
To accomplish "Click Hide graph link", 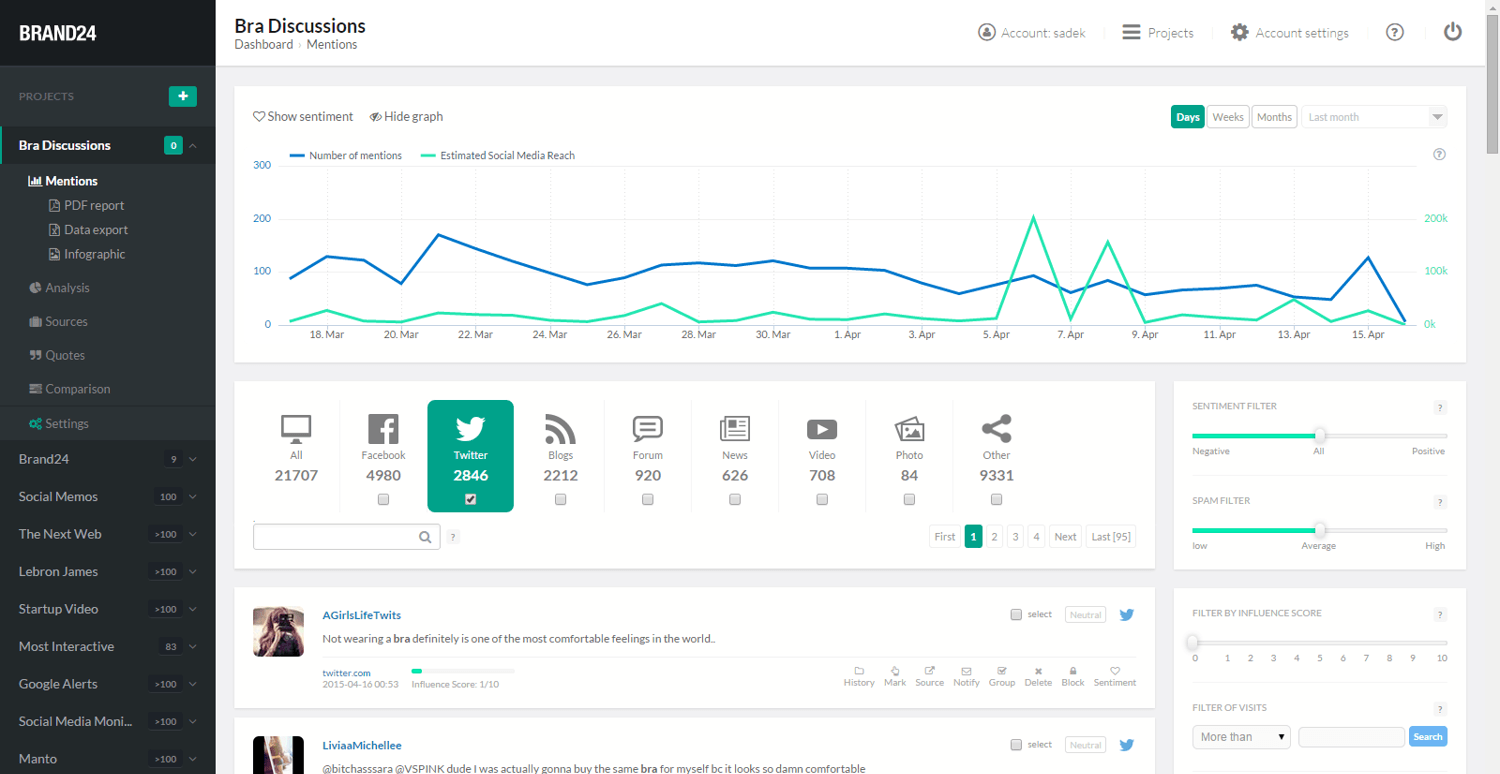I will click(406, 117).
